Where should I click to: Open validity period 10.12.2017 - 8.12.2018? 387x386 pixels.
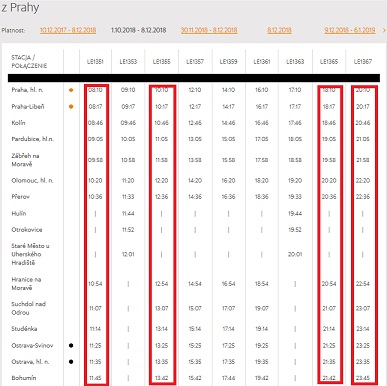pos(68,30)
